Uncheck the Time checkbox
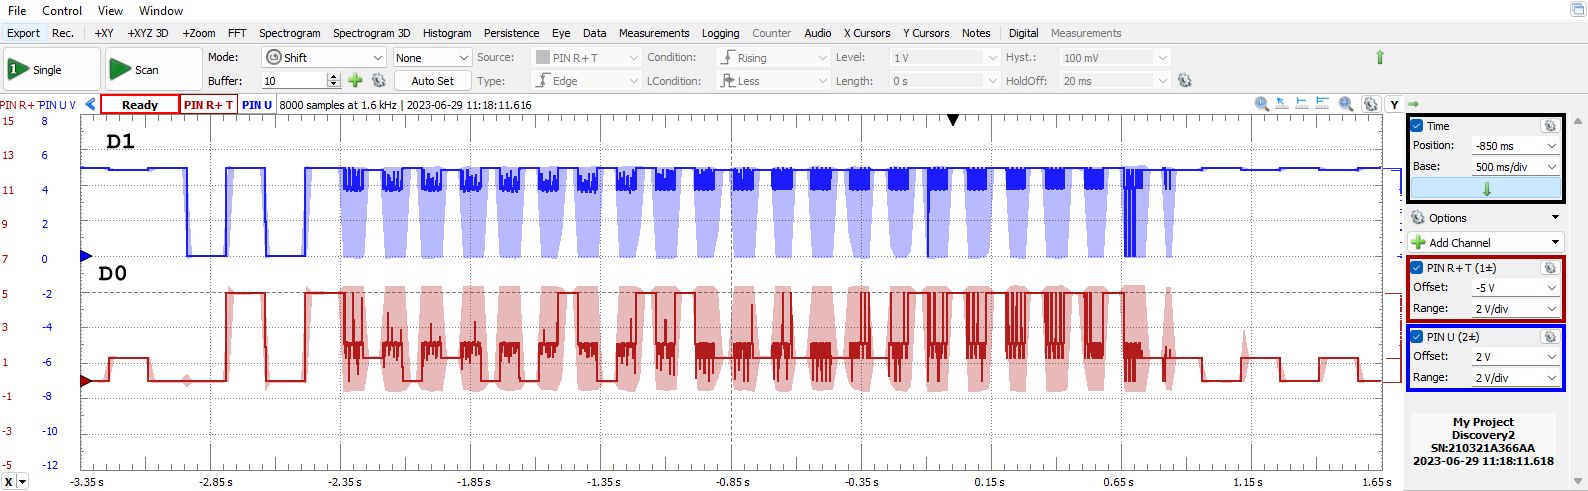 pos(1417,126)
